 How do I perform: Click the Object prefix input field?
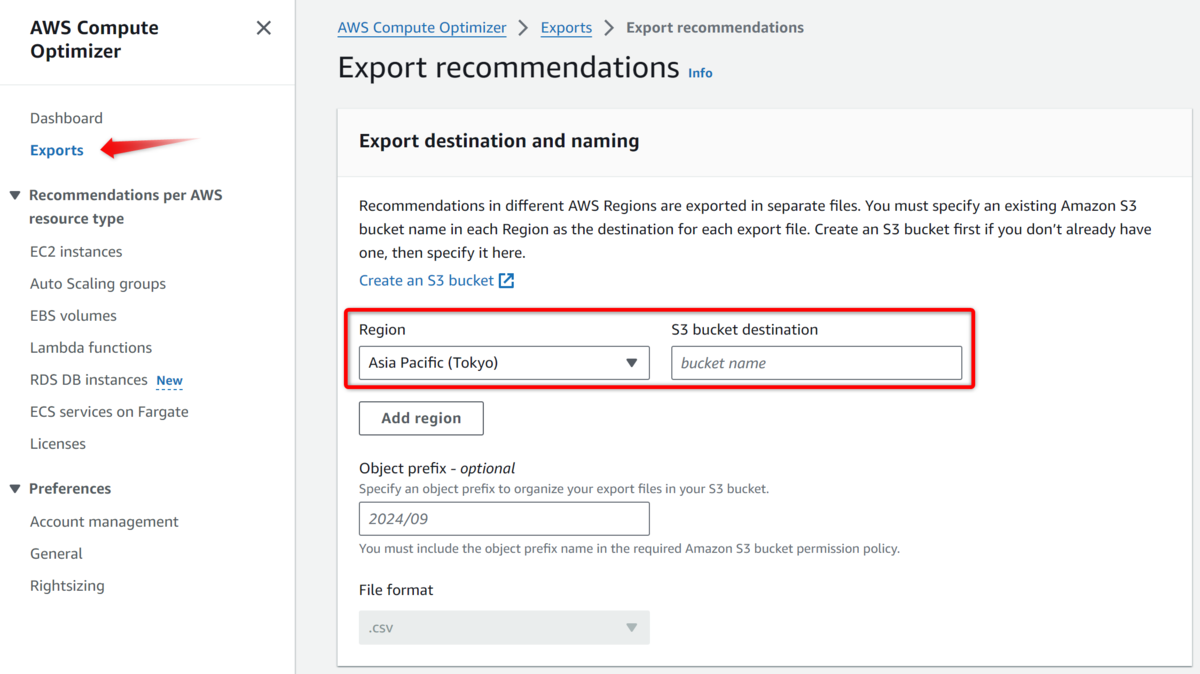pyautogui.click(x=504, y=519)
